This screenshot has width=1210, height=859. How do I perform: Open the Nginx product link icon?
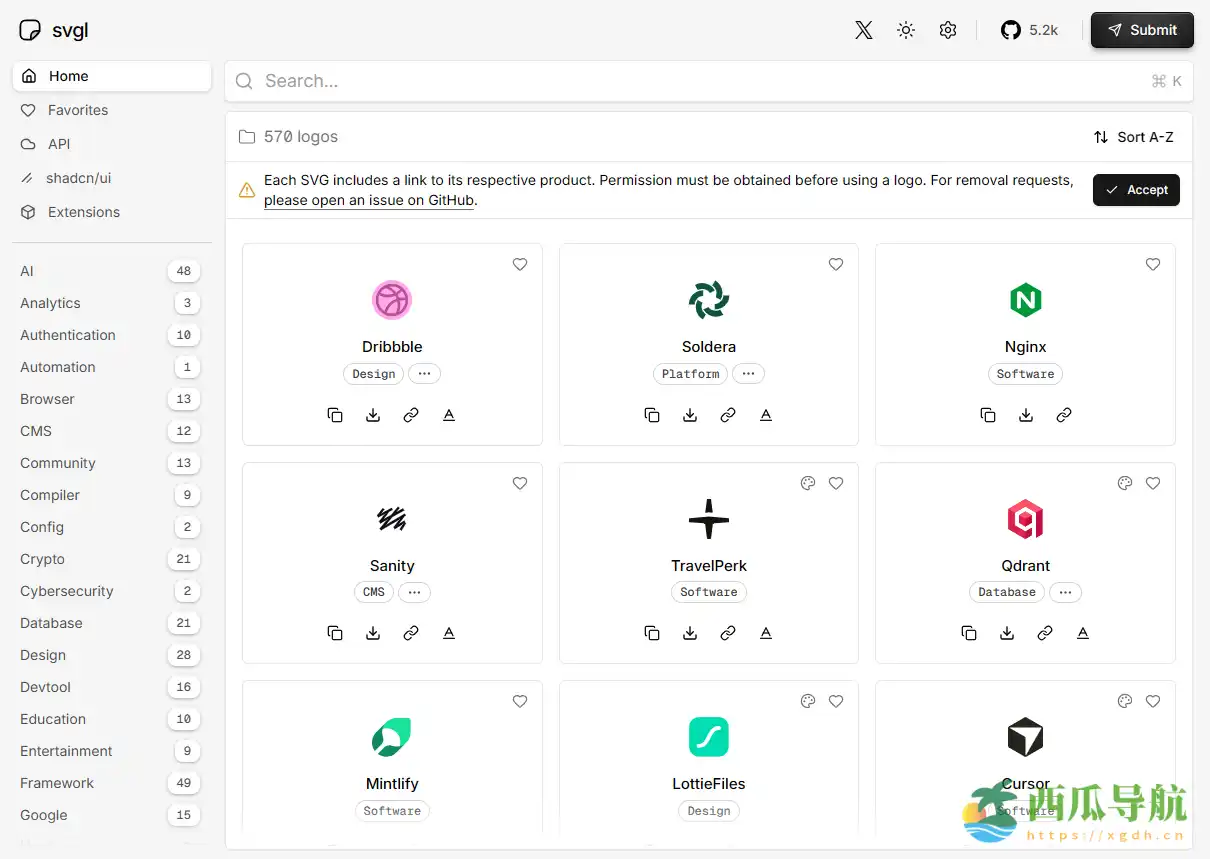click(x=1064, y=415)
